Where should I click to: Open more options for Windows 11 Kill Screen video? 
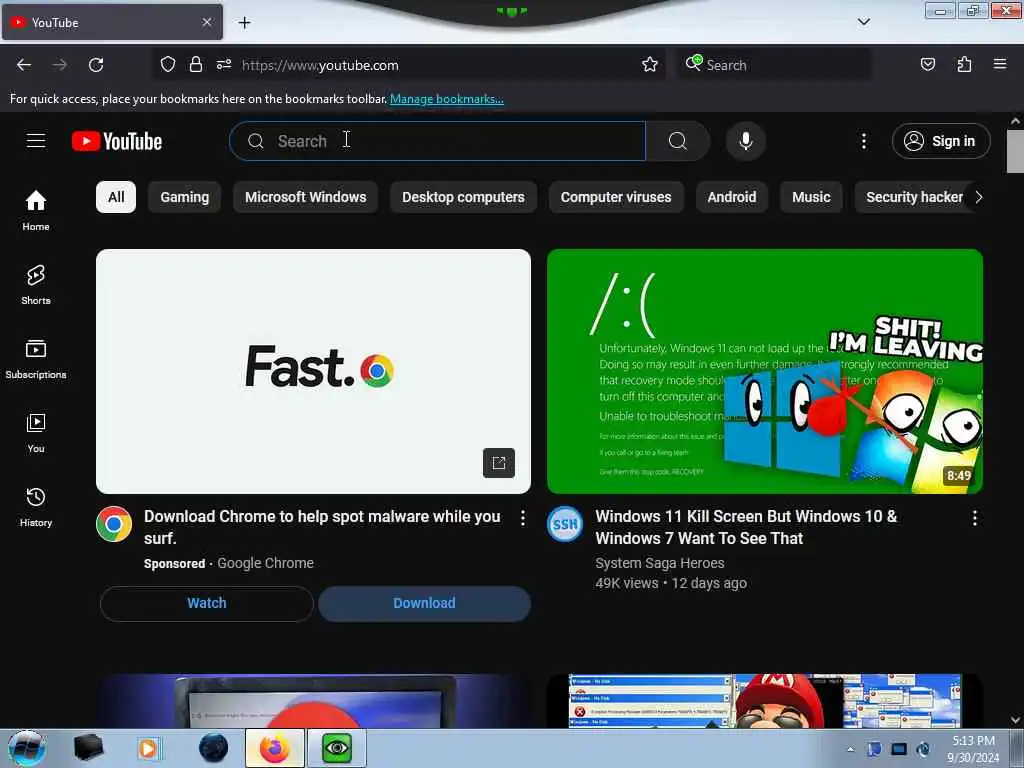(974, 519)
